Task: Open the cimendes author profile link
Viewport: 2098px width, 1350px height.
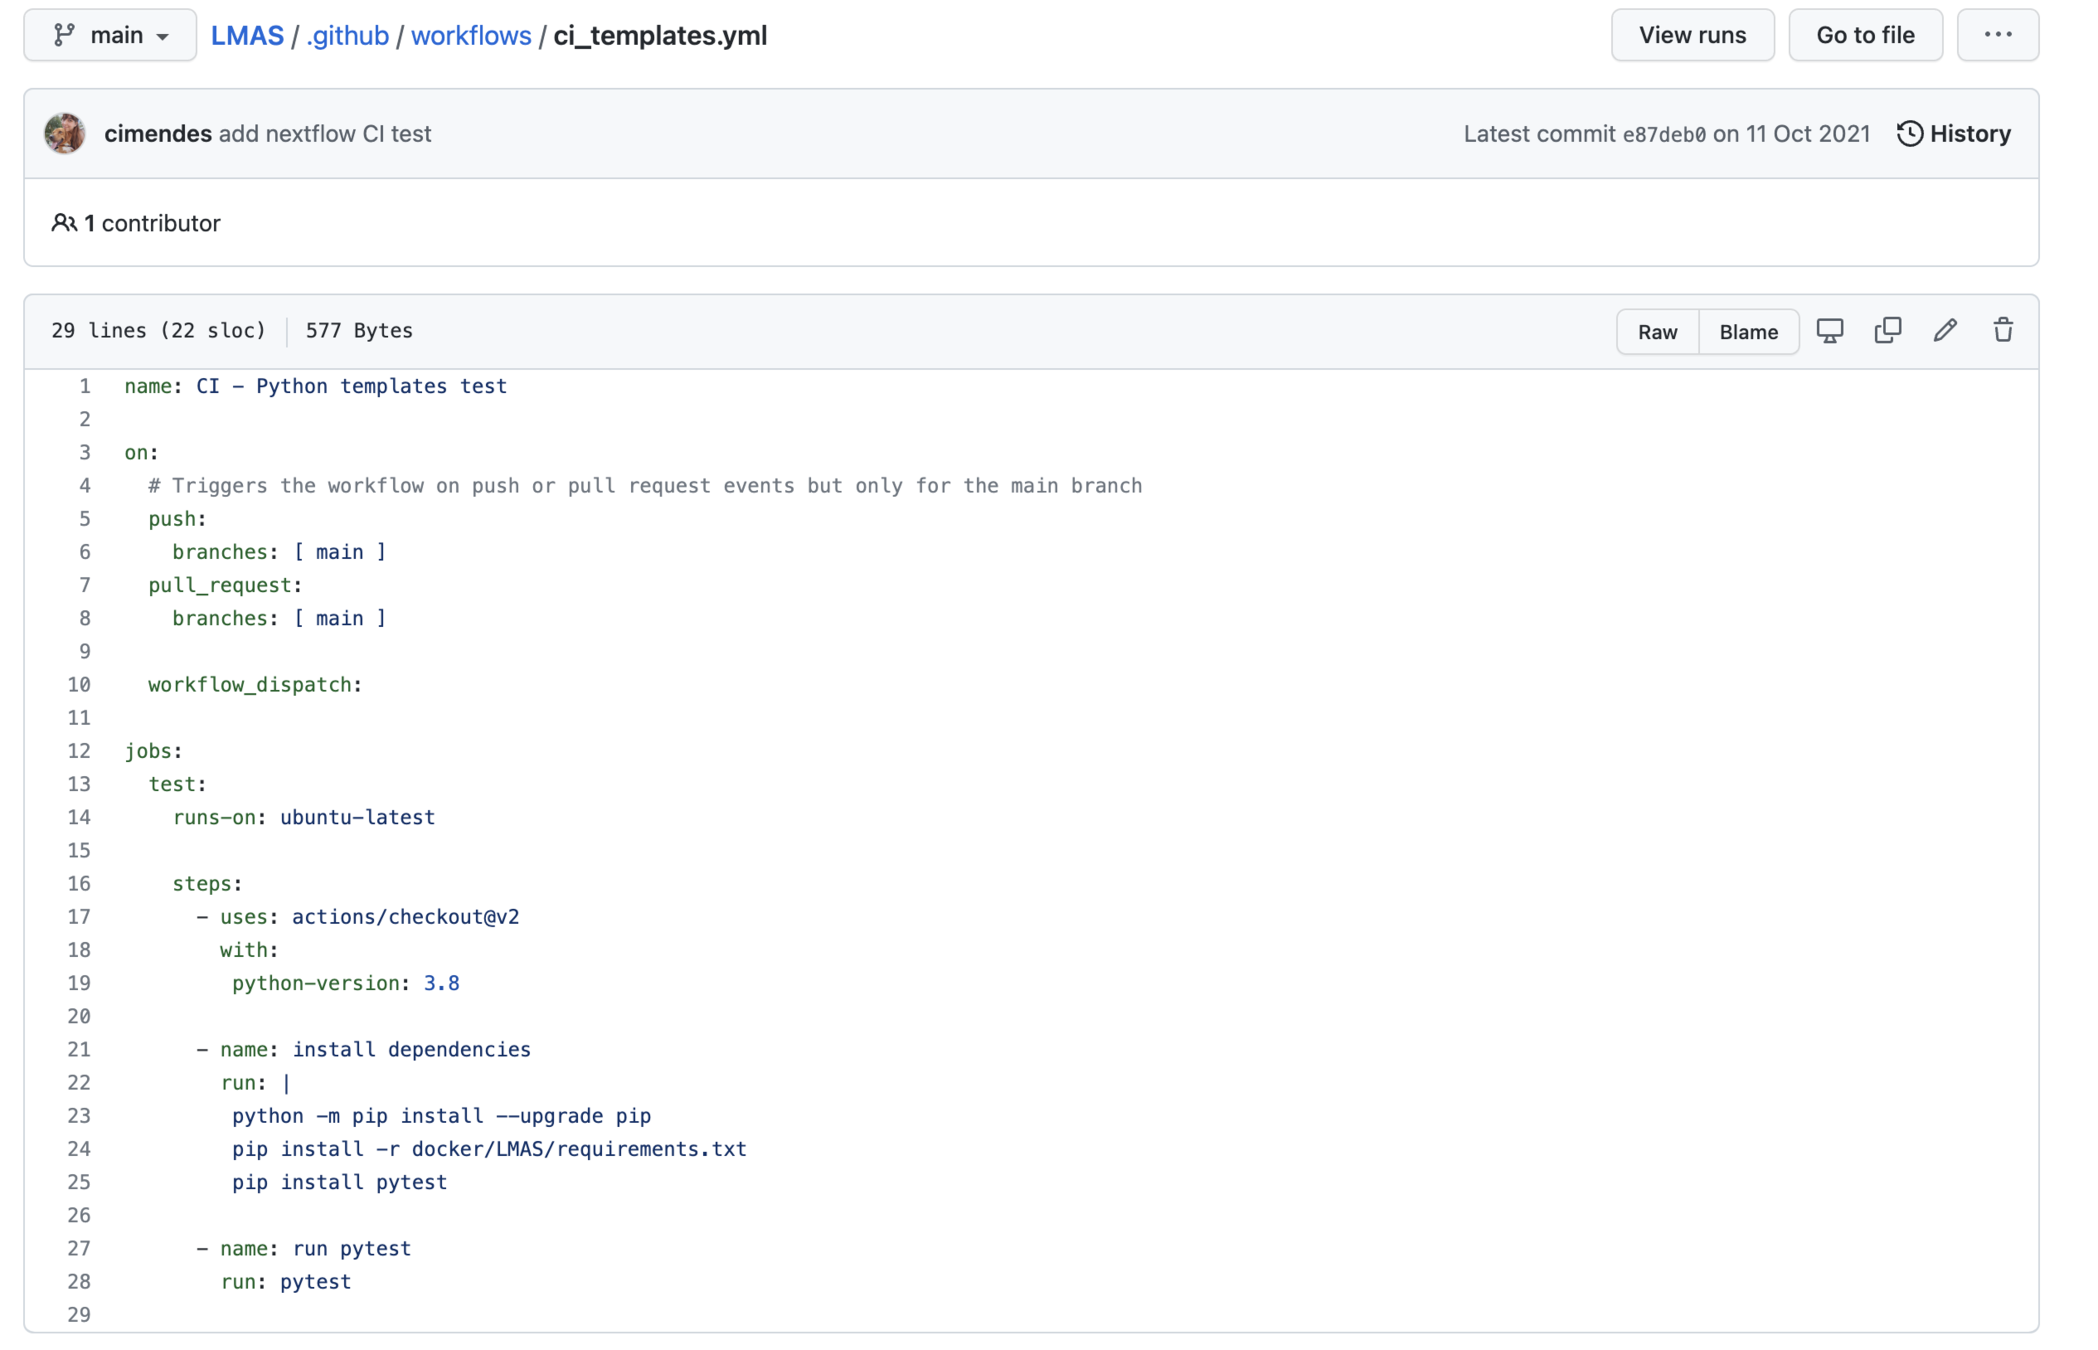Action: pos(157,134)
